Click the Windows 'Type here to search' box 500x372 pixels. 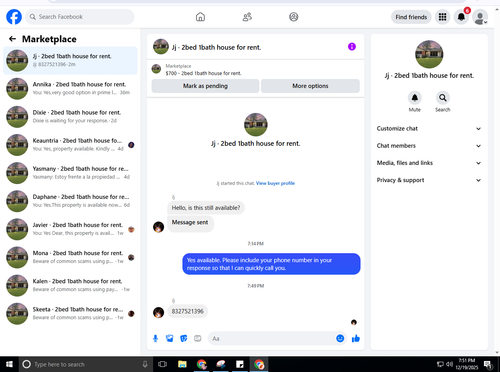point(85,364)
